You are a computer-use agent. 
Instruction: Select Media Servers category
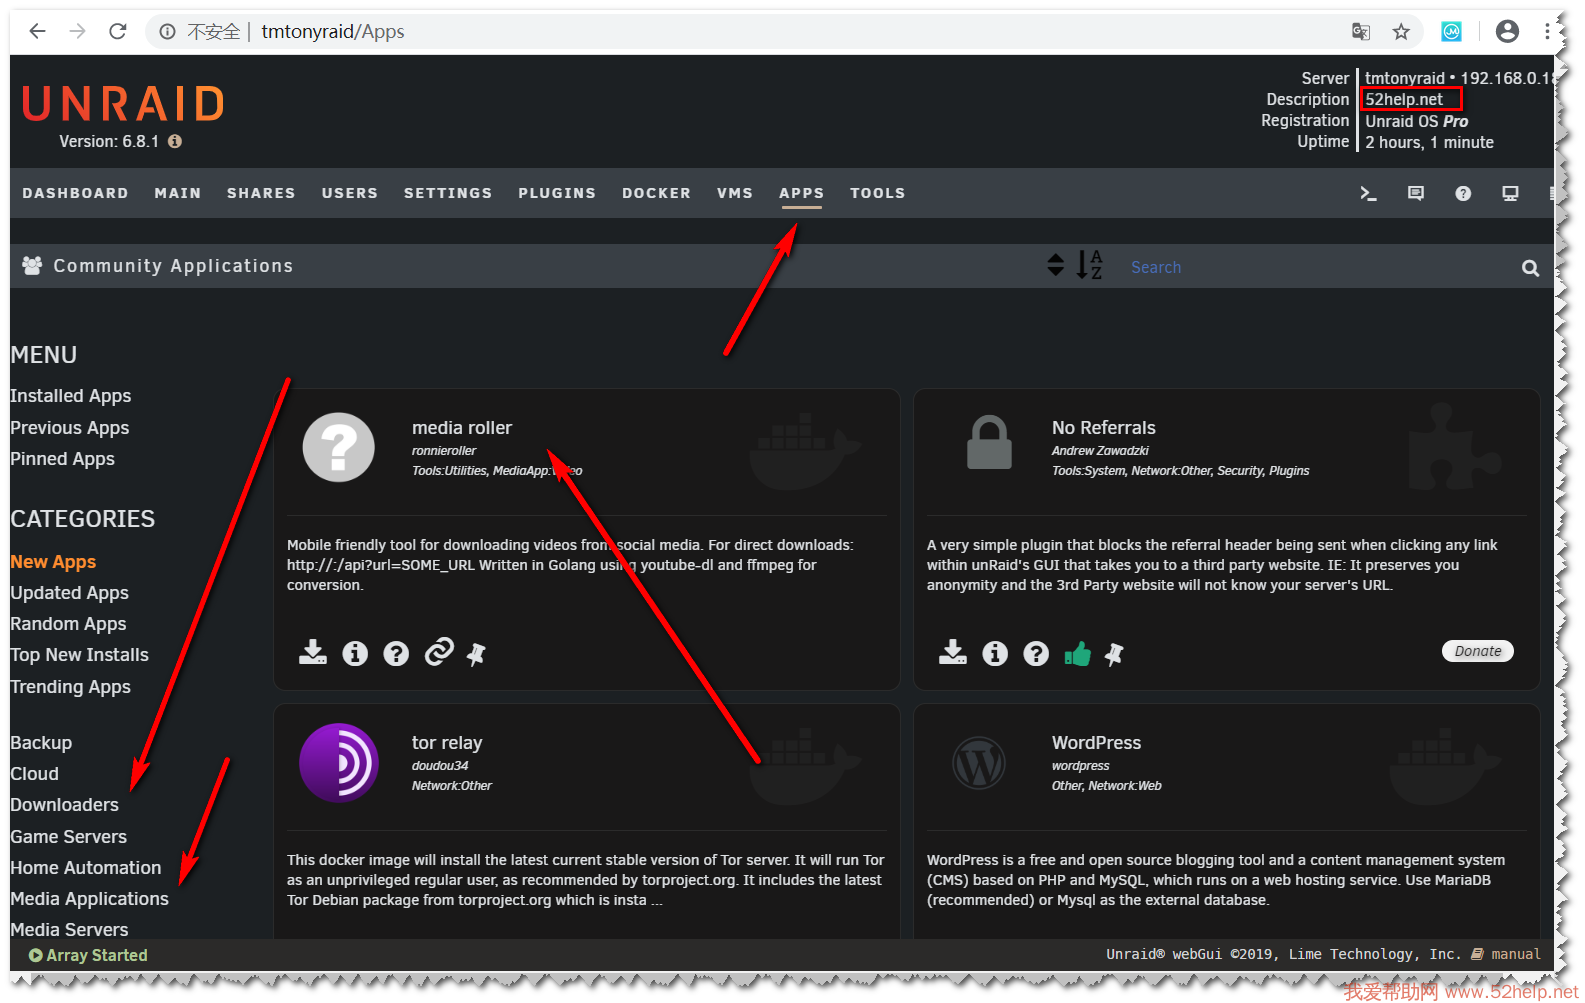coord(70,930)
